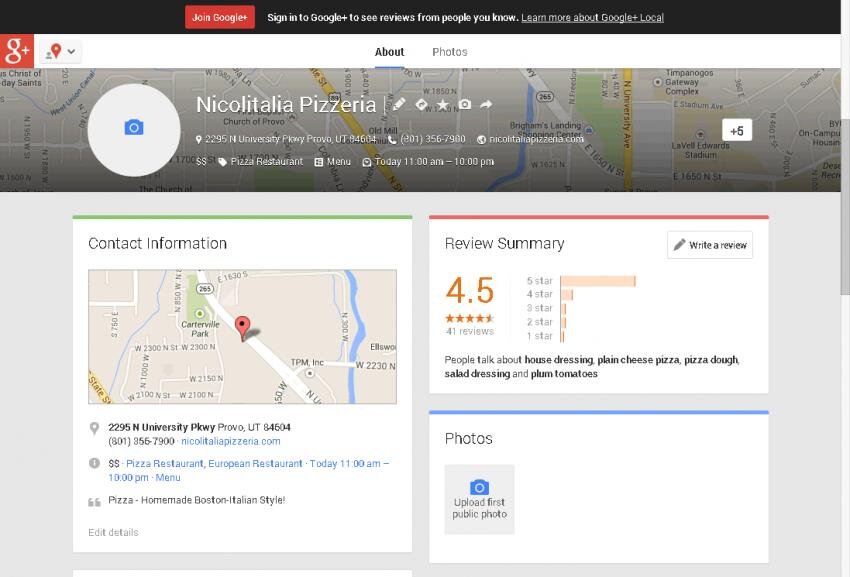This screenshot has height=577, width=850.
Task: Click the Carterville Park marker on the map
Action: point(199,313)
